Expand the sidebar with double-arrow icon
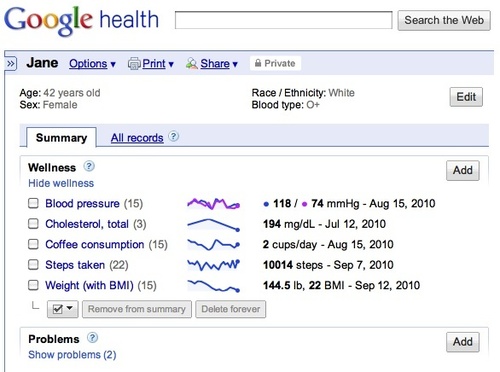Image resolution: width=500 pixels, height=372 pixels. click(11, 63)
